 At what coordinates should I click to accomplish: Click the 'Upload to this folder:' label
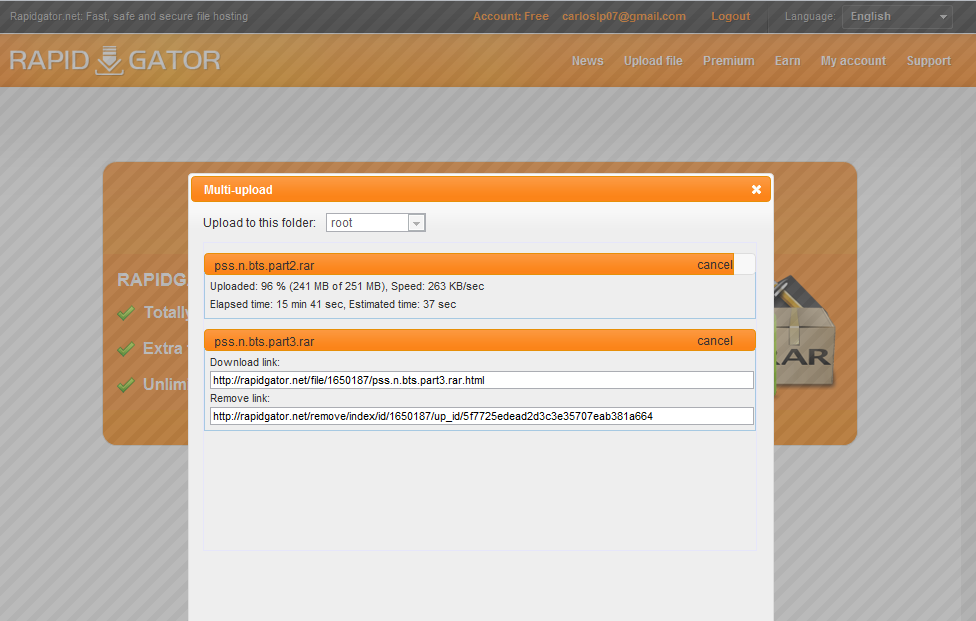coord(259,223)
